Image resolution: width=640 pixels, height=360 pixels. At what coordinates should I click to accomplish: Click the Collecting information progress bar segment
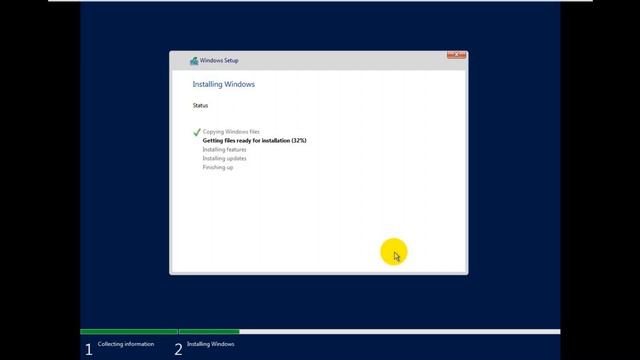click(x=129, y=332)
